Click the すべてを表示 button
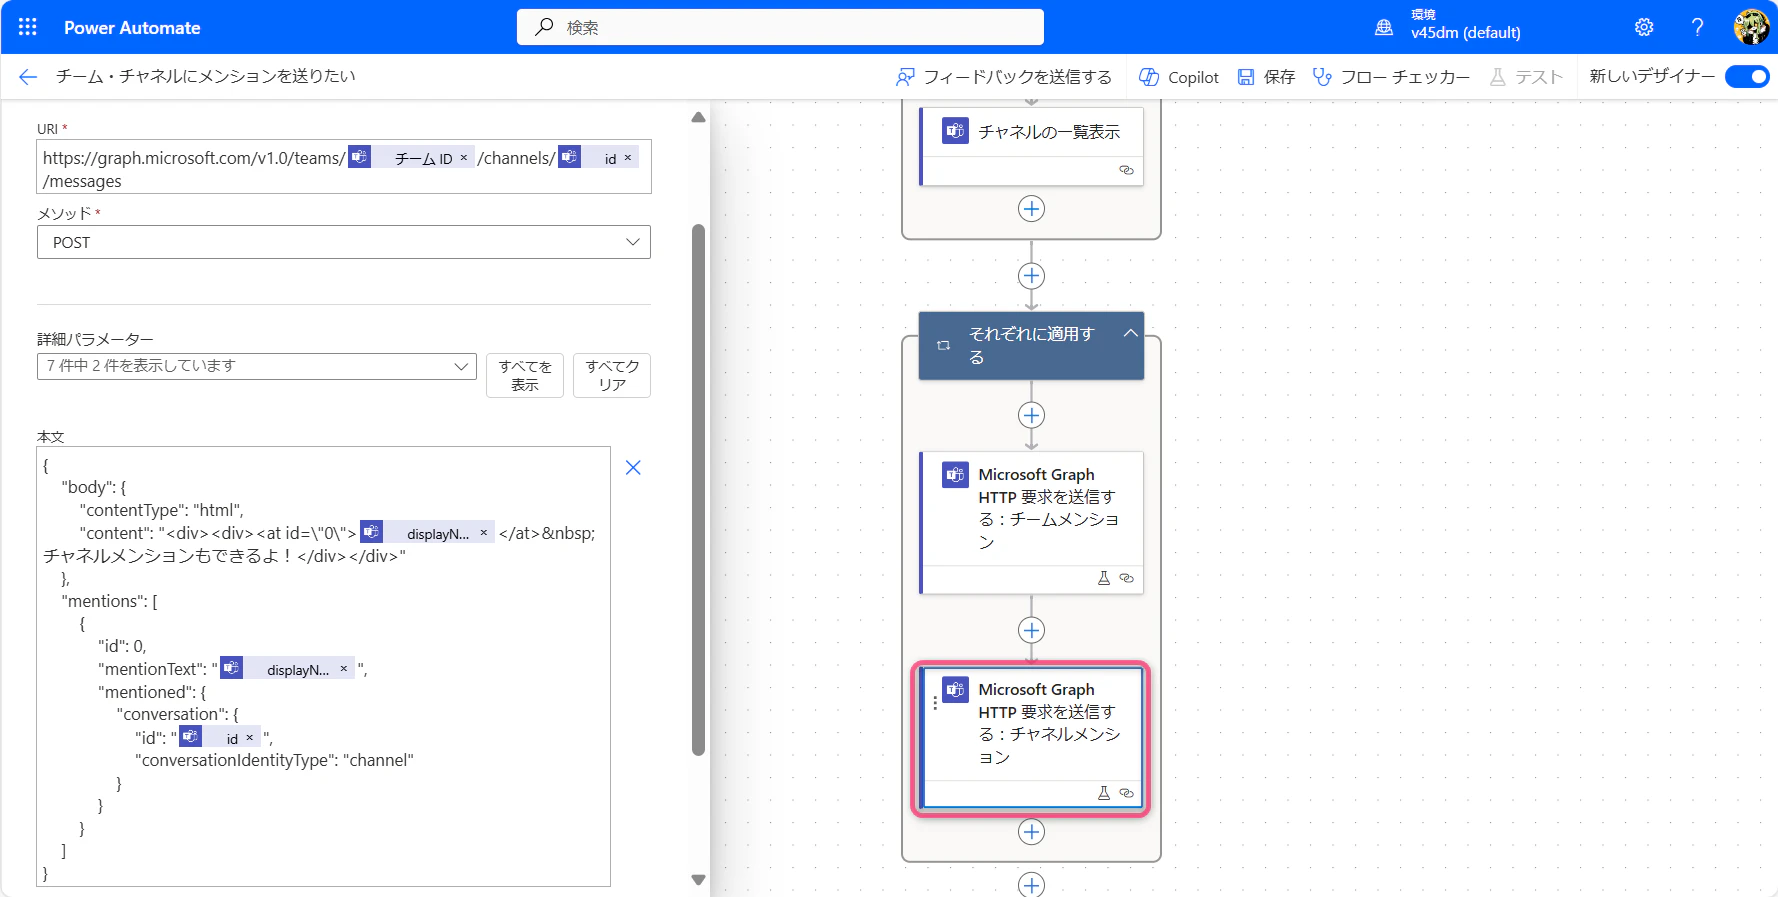This screenshot has height=897, width=1778. pos(525,375)
